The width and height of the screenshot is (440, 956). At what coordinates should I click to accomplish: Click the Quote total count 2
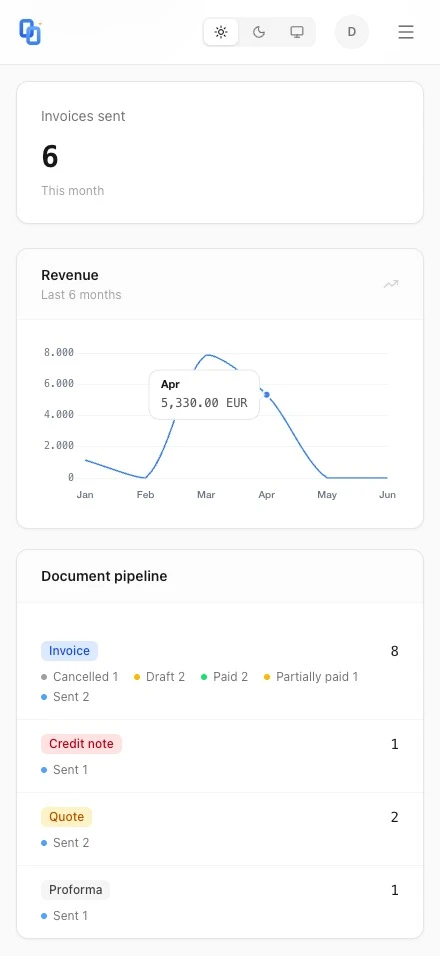pos(394,817)
